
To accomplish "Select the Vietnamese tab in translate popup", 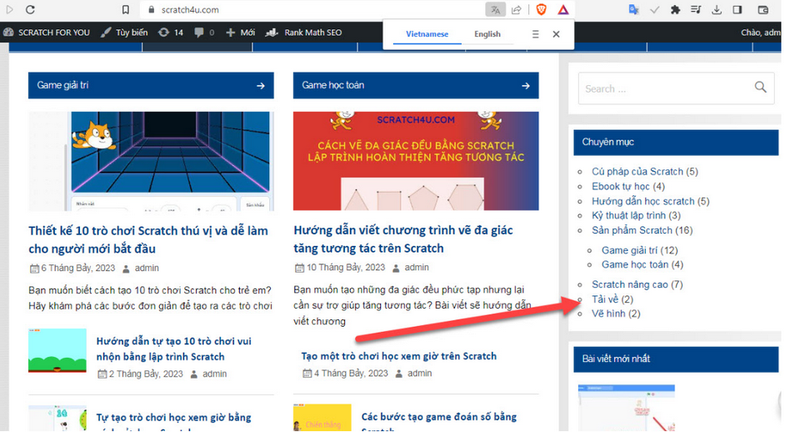I will 427,34.
